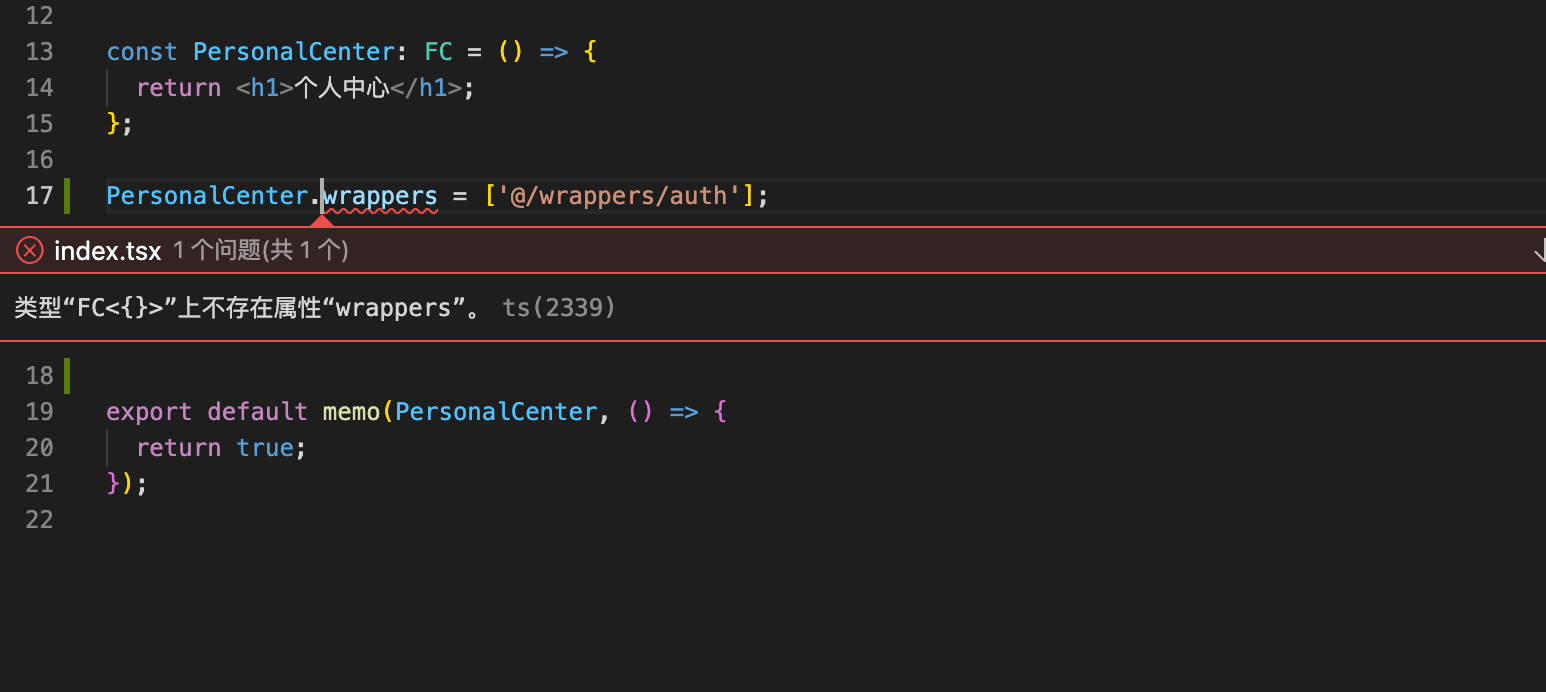
Task: Click the red error circle icon in the problem header
Action: pos(29,250)
